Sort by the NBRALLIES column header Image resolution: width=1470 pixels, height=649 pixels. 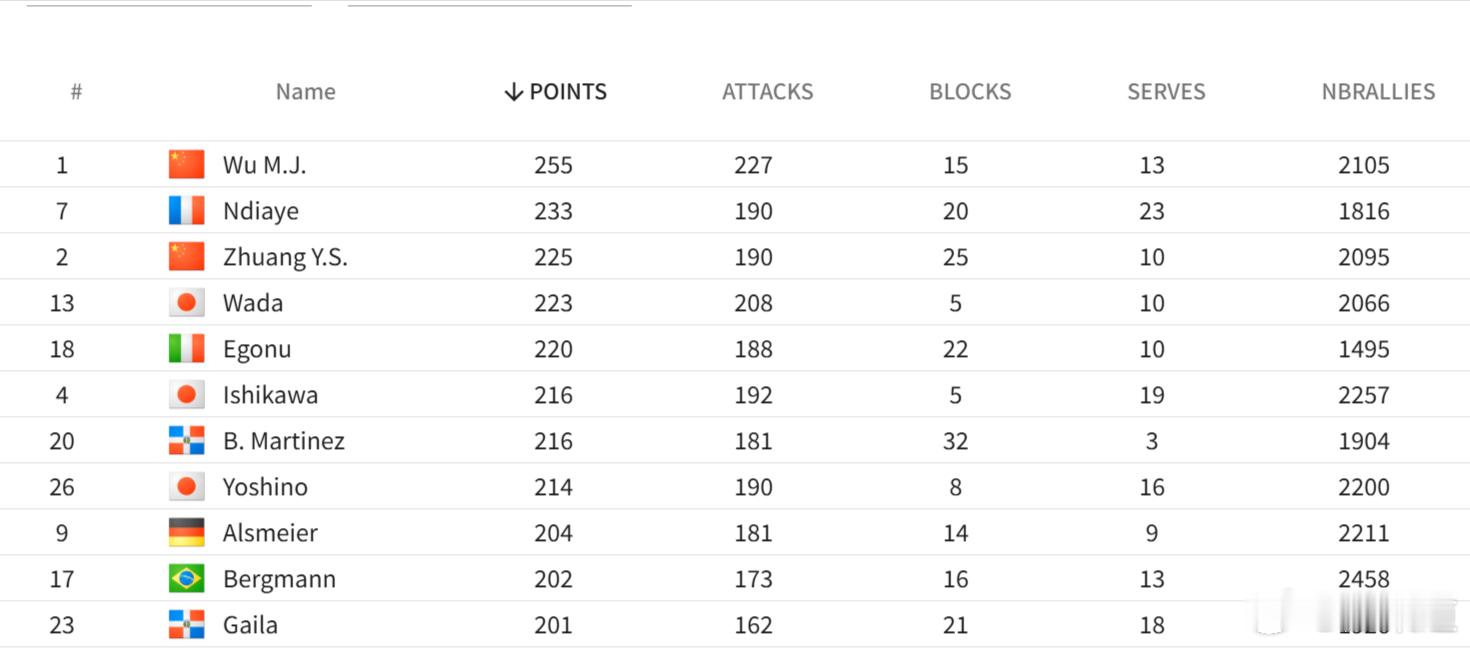tap(1378, 92)
